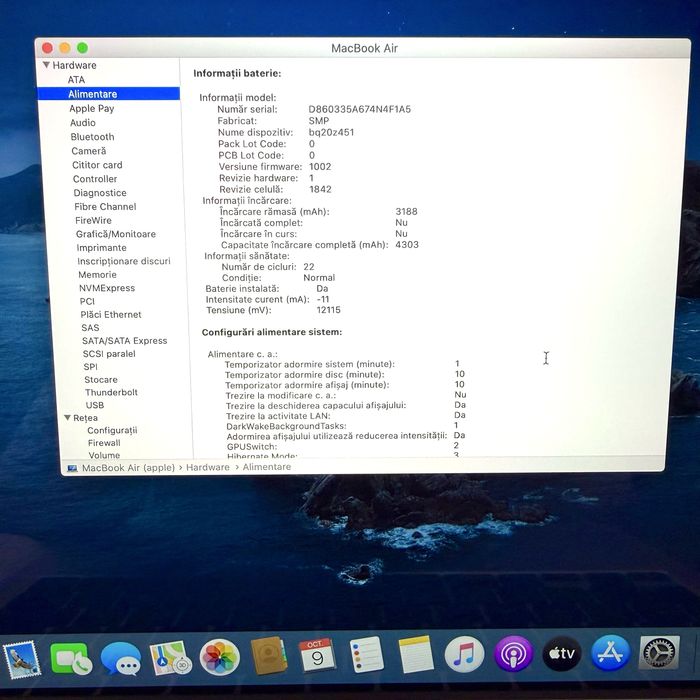Collapse the Rețea section triangle
Screen dimensions: 700x700
(67, 418)
